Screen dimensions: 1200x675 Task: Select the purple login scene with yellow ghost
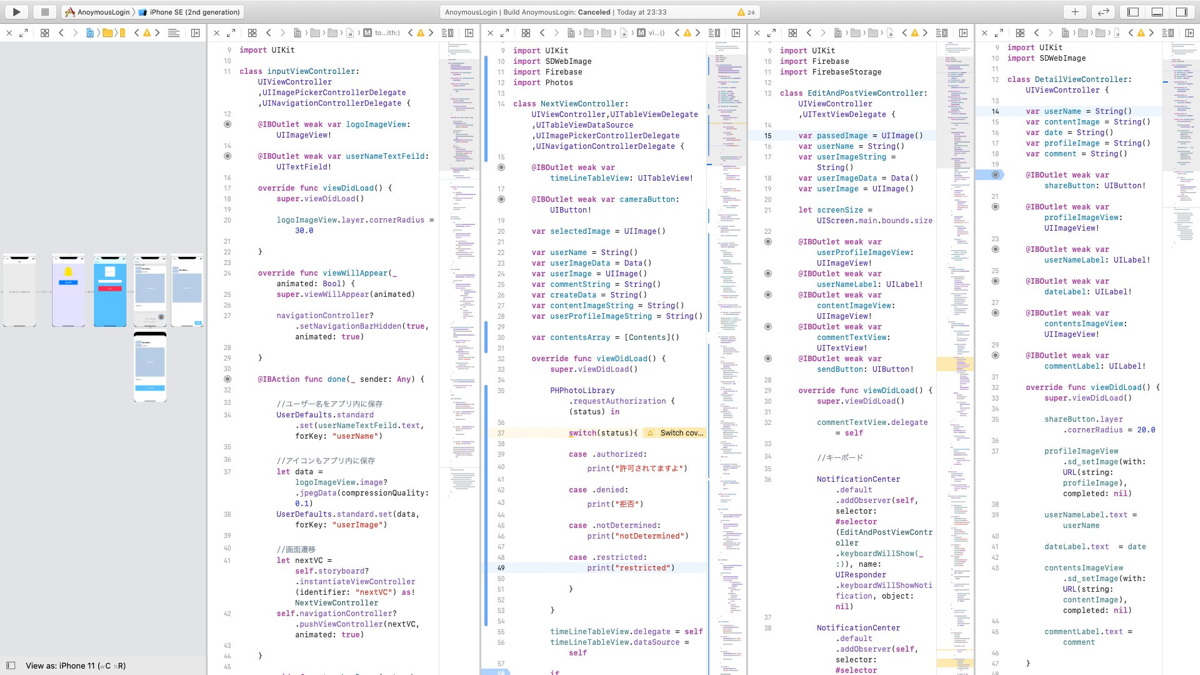tap(68, 290)
